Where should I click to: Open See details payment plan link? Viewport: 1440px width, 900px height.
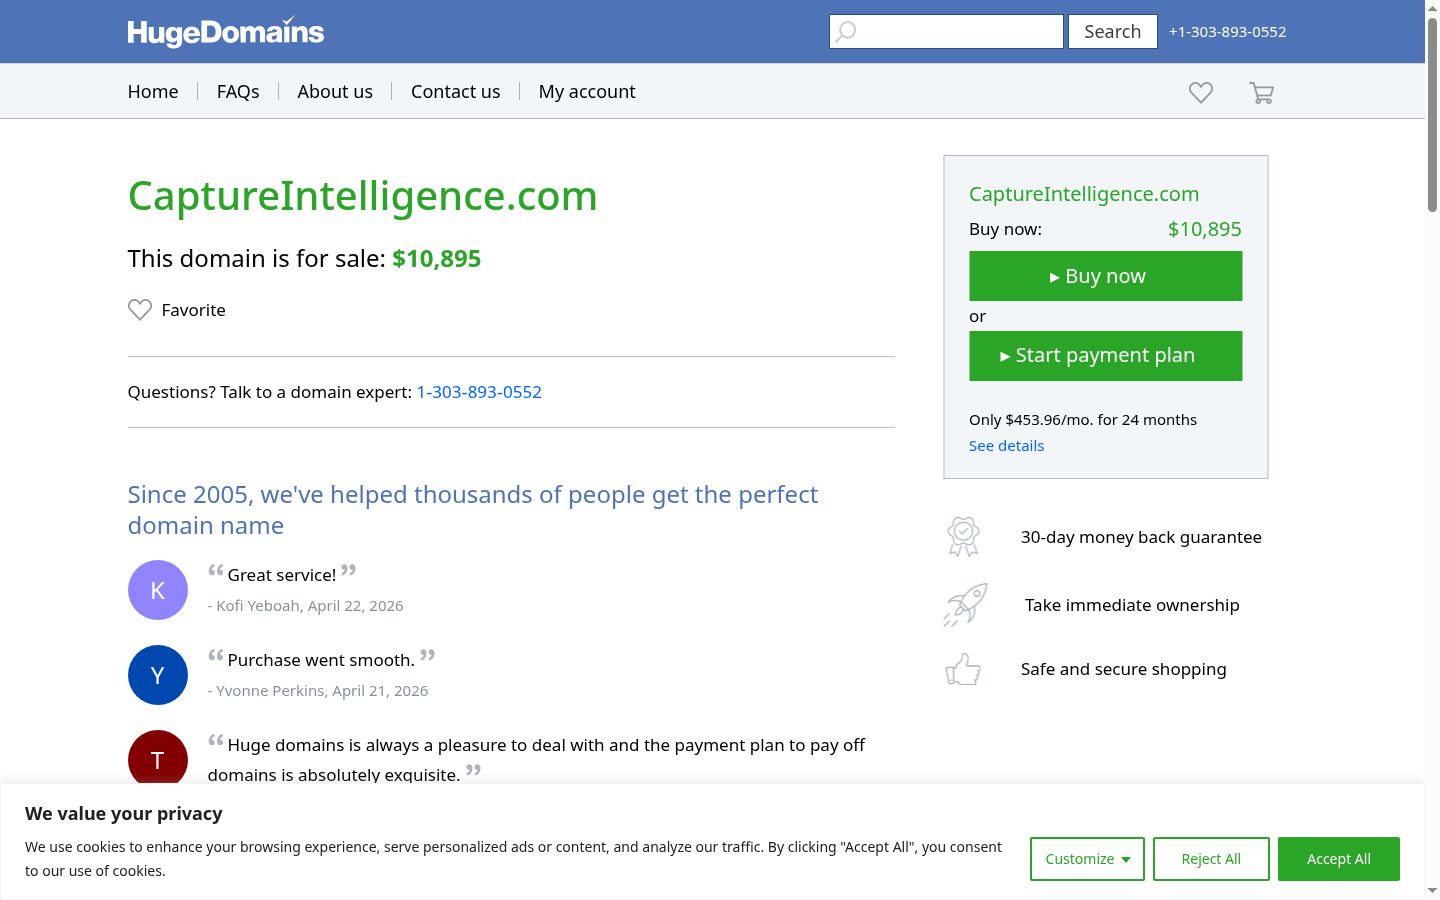(x=1006, y=446)
